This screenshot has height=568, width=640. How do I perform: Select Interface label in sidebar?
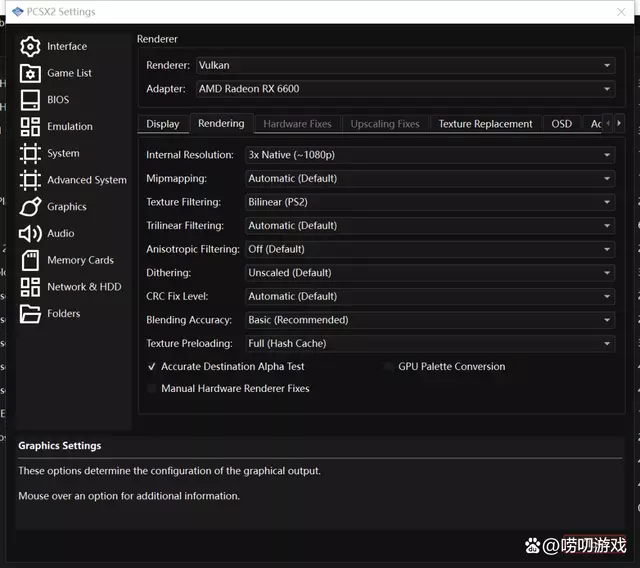click(67, 47)
